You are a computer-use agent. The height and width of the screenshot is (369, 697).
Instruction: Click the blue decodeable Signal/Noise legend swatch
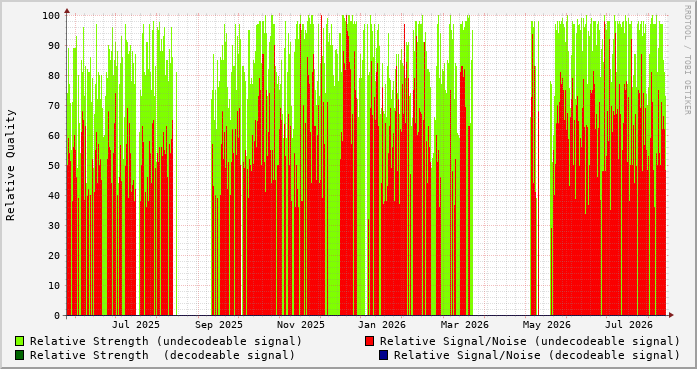tap(384, 355)
